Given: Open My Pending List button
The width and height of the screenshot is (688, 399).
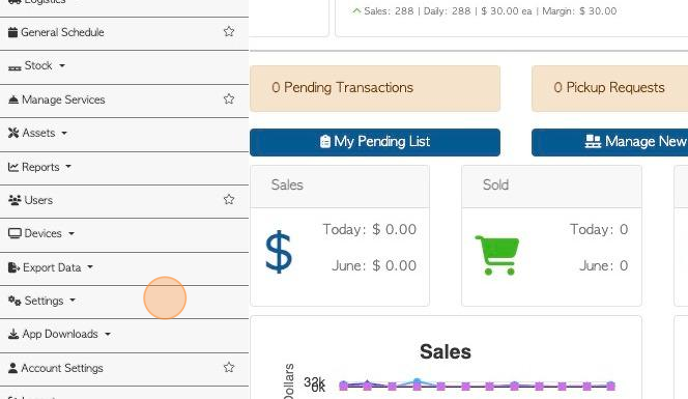Looking at the screenshot, I should click(375, 142).
